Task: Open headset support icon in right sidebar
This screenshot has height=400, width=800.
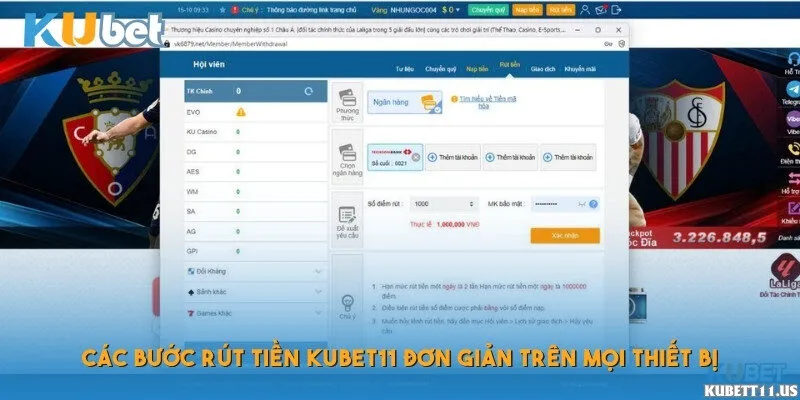Action: pos(794,59)
